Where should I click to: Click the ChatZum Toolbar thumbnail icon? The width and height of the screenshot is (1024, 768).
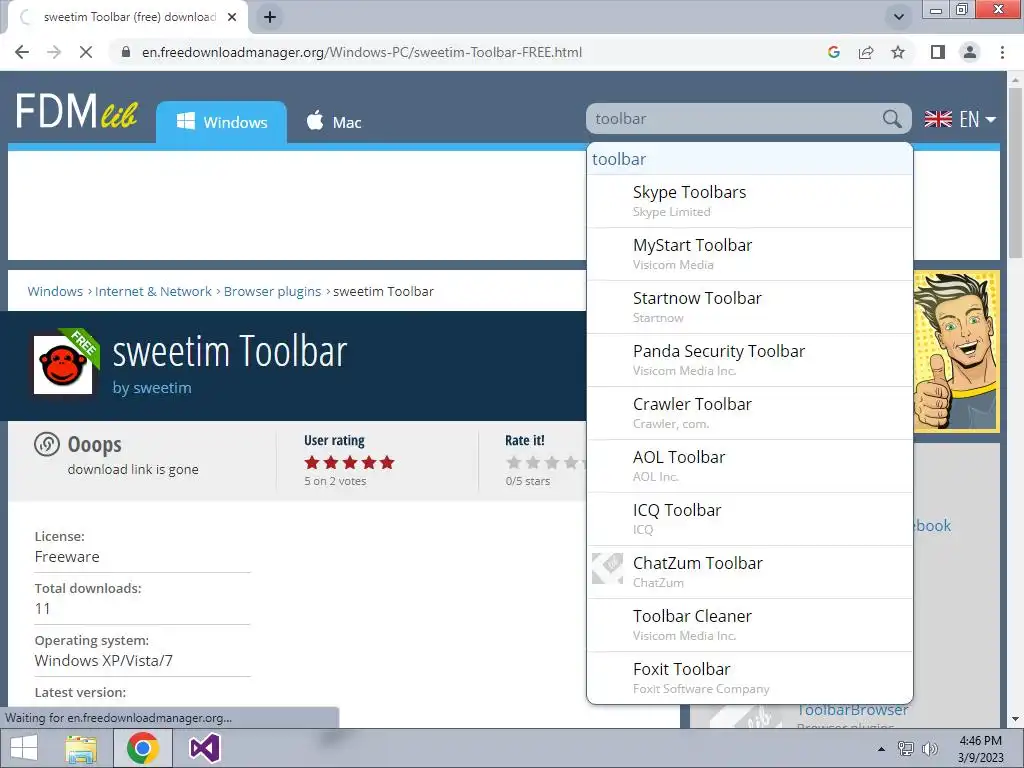point(607,568)
